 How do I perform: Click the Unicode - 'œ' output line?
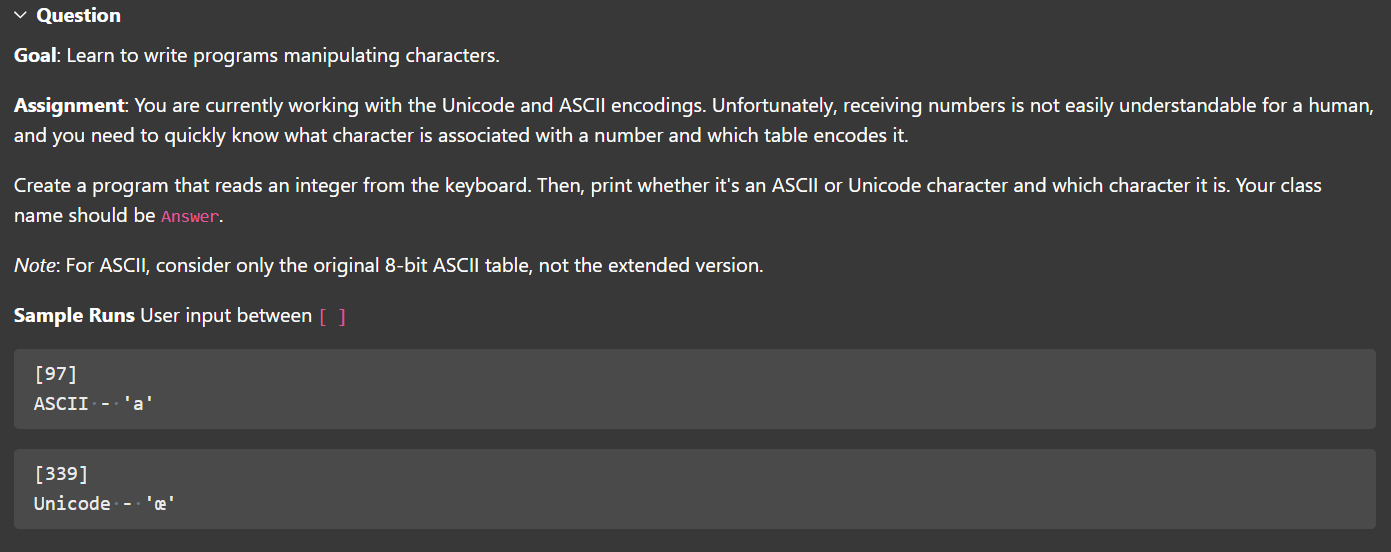pyautogui.click(x=105, y=504)
